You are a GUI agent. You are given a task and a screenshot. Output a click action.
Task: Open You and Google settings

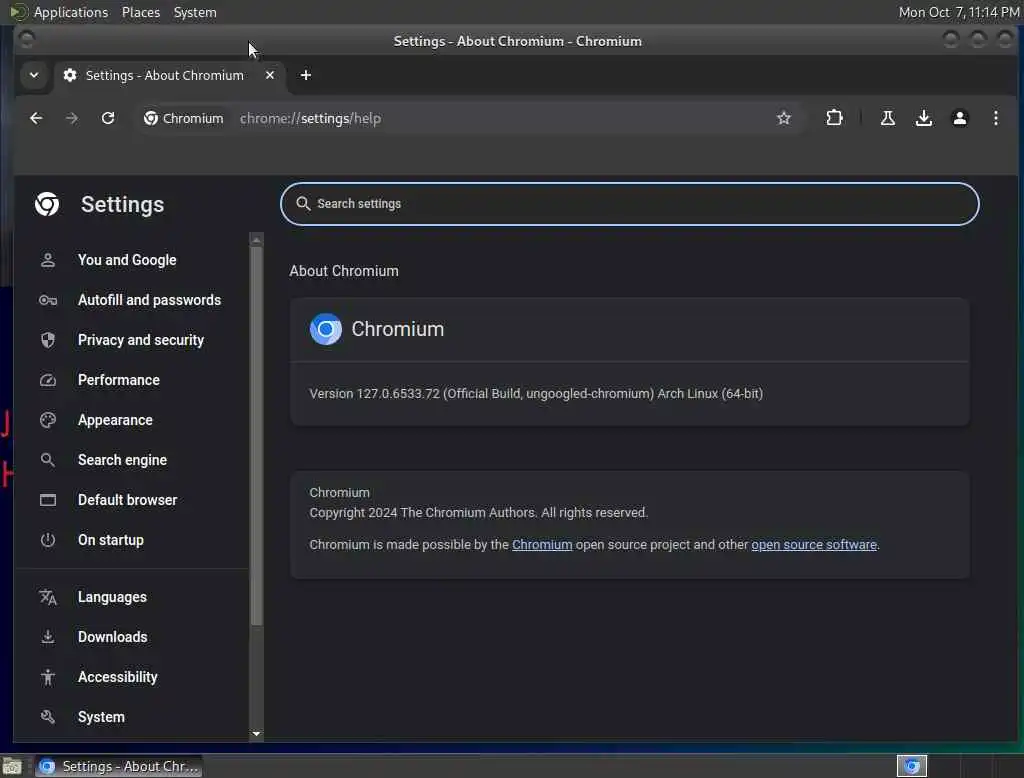(127, 260)
